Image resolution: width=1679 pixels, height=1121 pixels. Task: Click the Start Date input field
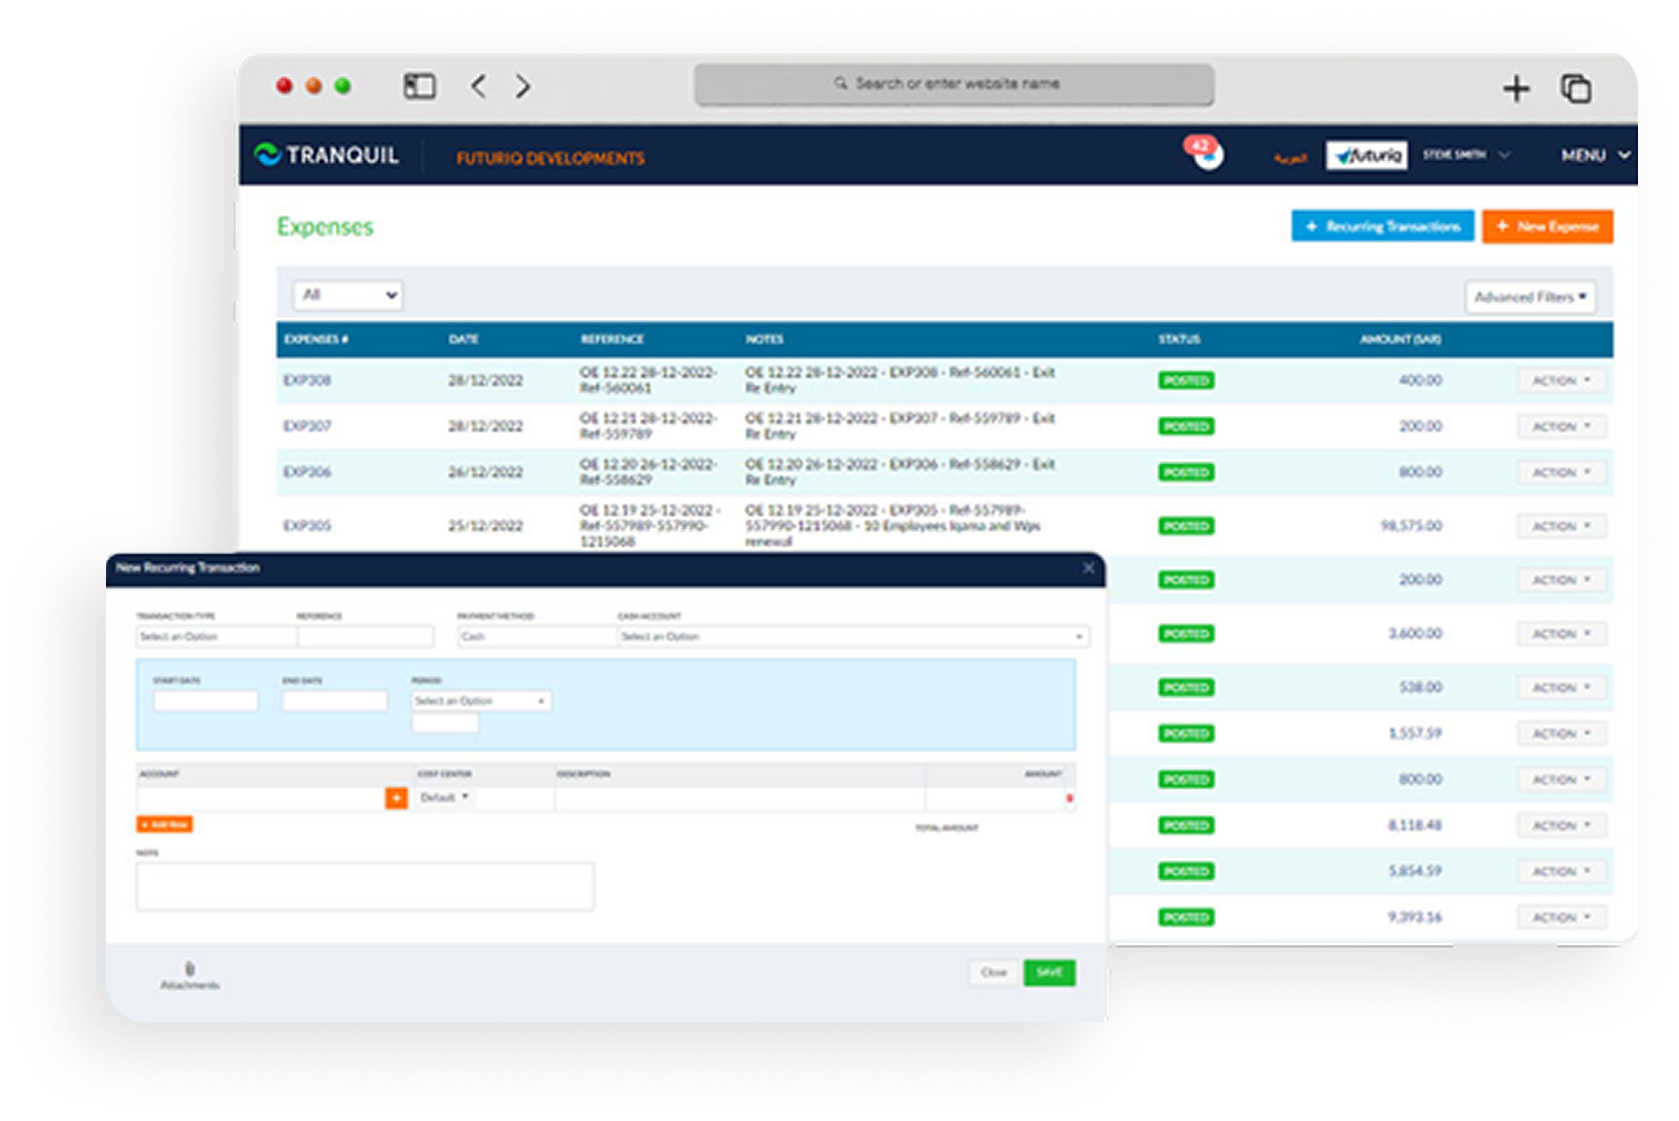click(206, 701)
